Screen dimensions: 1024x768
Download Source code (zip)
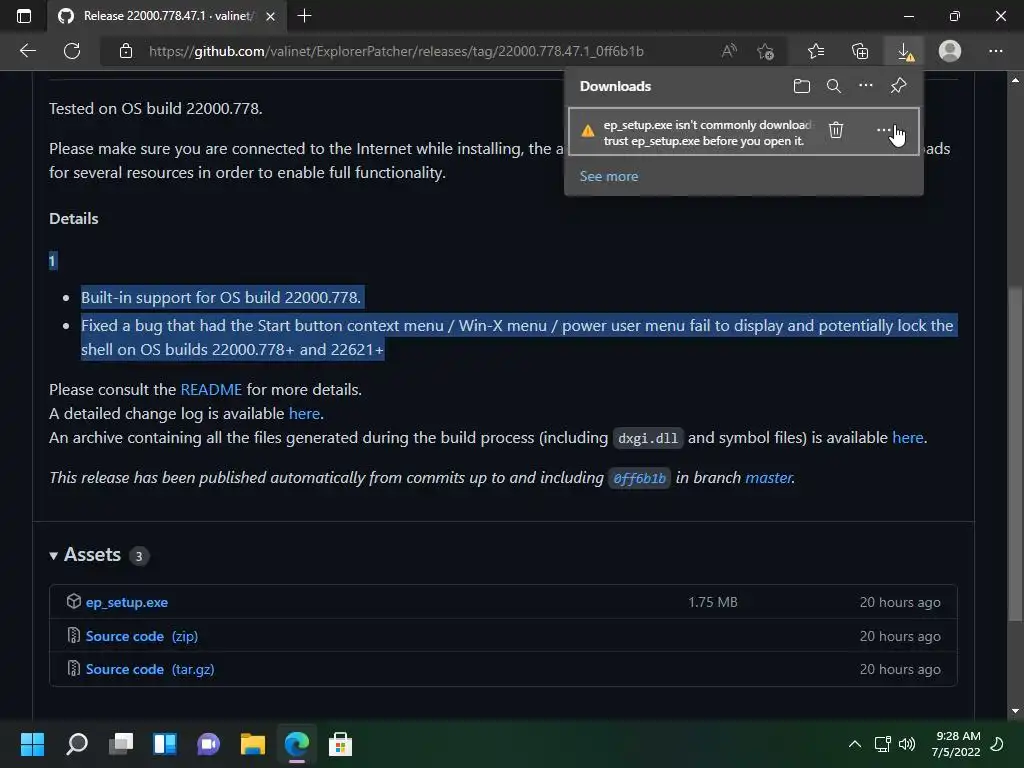142,636
